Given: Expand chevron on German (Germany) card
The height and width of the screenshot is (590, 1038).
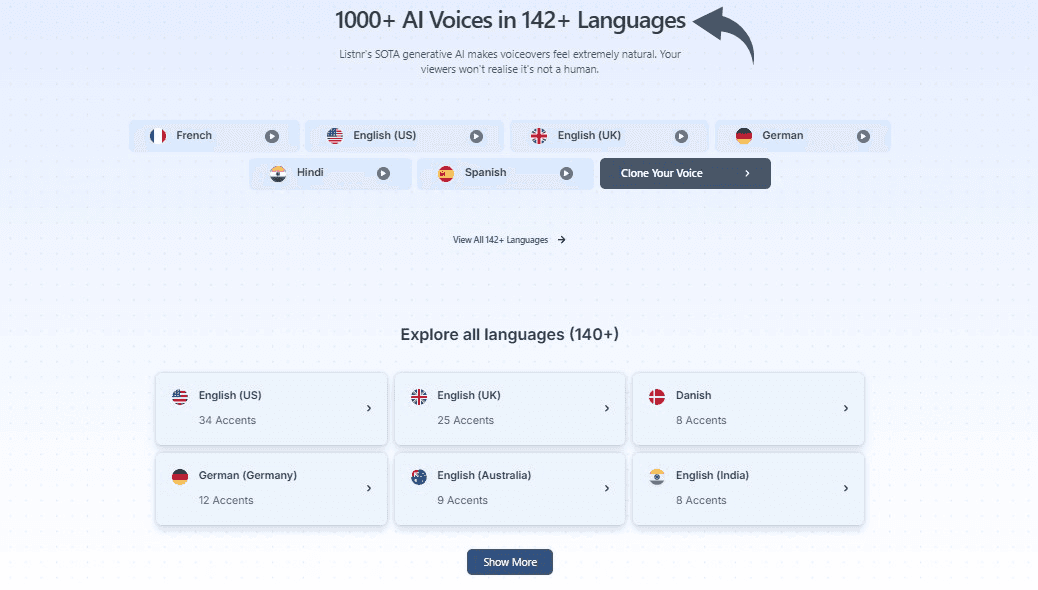Looking at the screenshot, I should coord(369,489).
